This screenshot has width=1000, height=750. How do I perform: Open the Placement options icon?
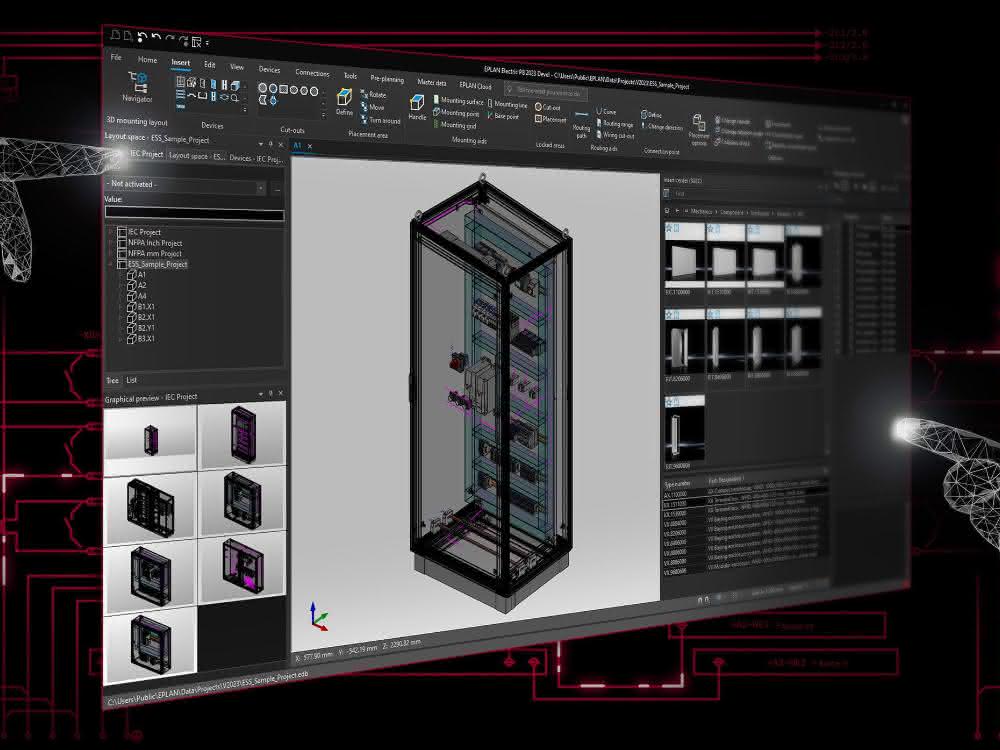pyautogui.click(x=699, y=131)
